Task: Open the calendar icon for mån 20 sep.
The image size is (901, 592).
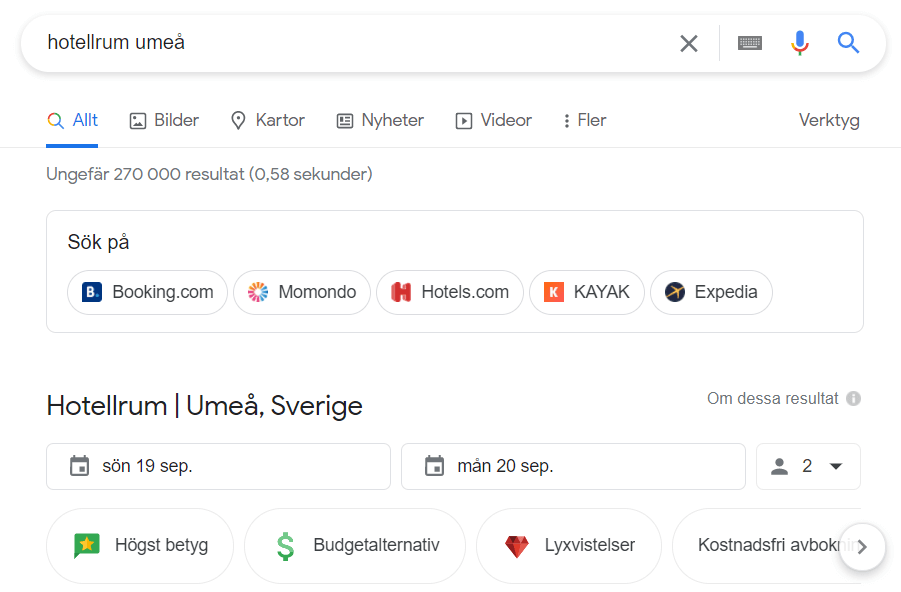Action: coord(434,466)
